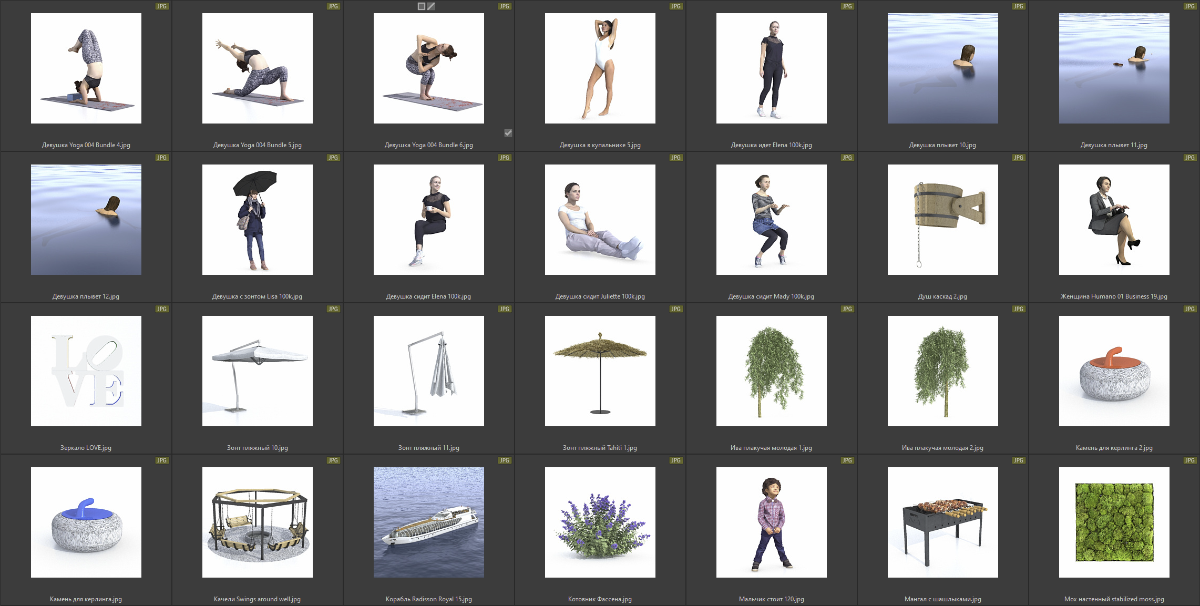The height and width of the screenshot is (606, 1200).
Task: Select the LOVE mirror thumbnail
Action: pyautogui.click(x=86, y=371)
